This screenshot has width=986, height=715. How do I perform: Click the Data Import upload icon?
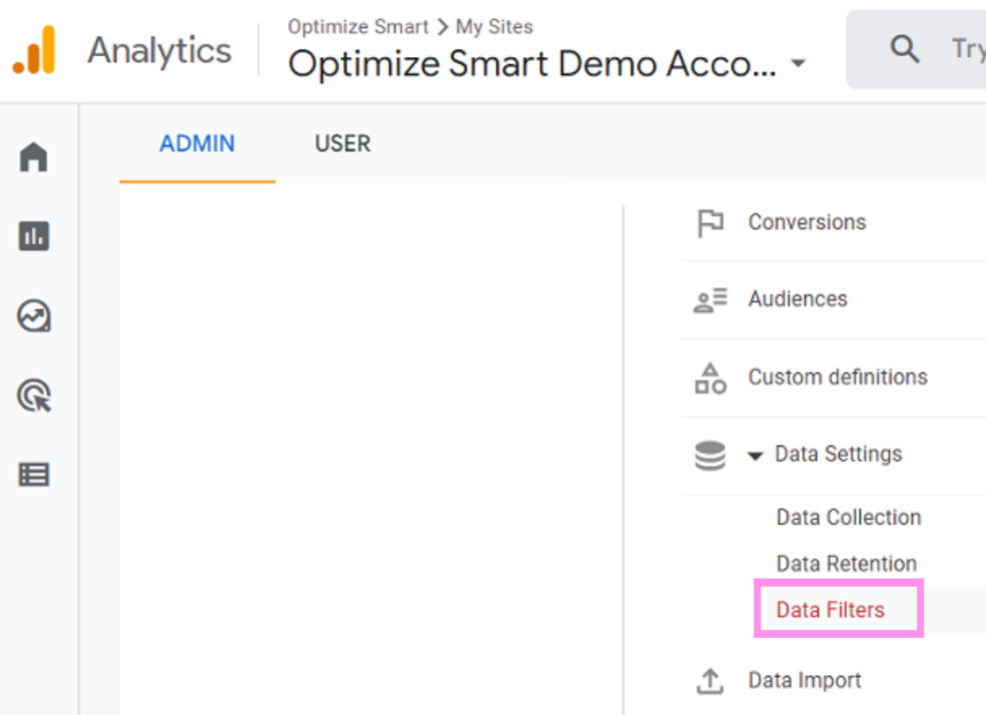tap(710, 681)
